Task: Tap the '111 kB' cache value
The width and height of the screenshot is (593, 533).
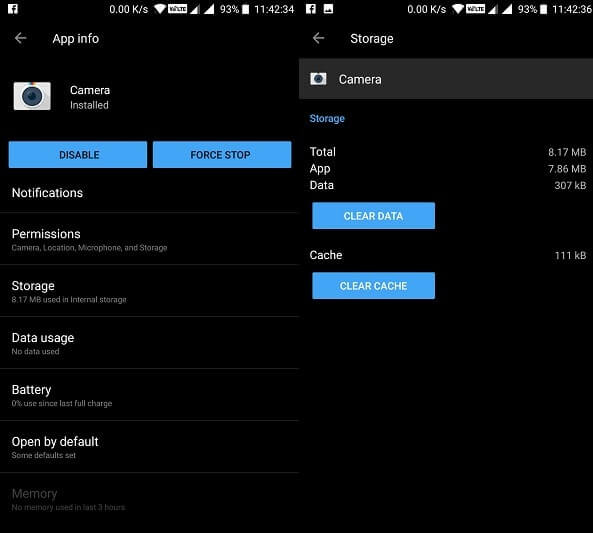Action: pyautogui.click(x=570, y=255)
